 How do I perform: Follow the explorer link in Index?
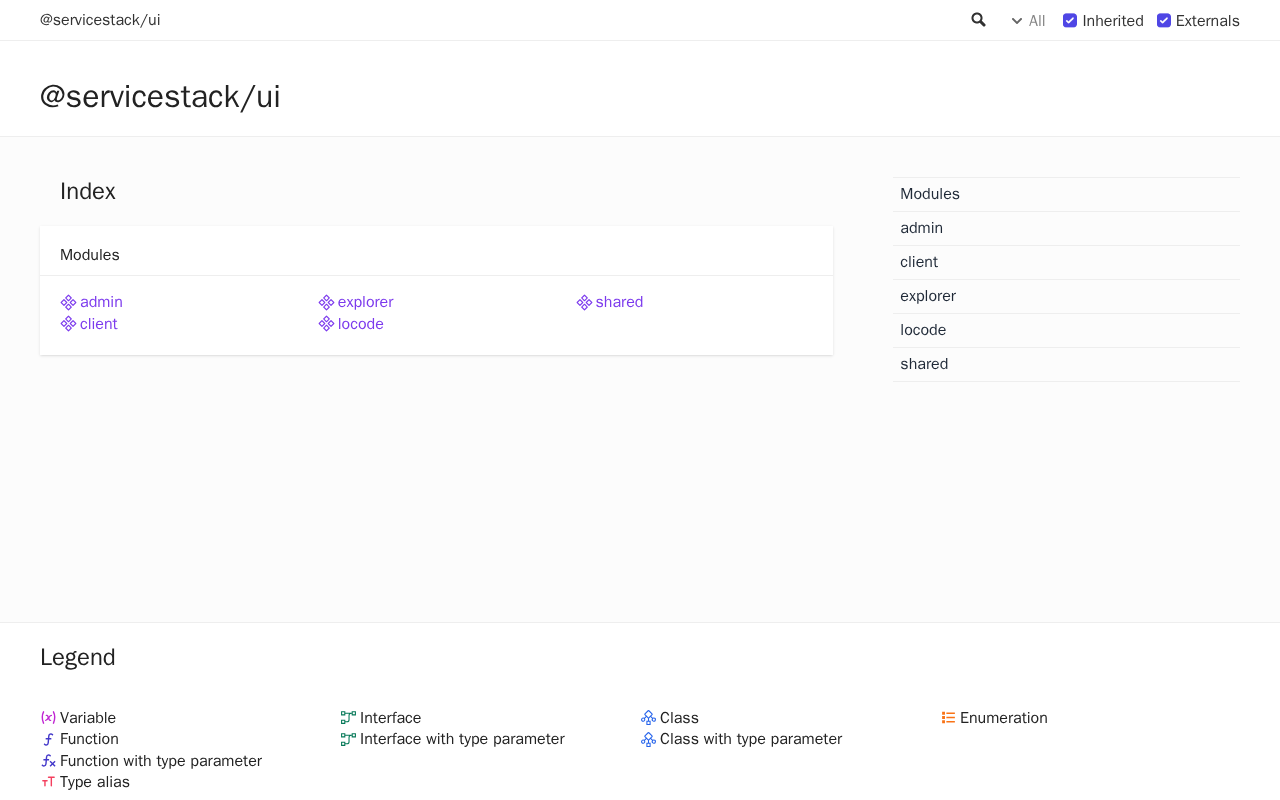[x=365, y=302]
